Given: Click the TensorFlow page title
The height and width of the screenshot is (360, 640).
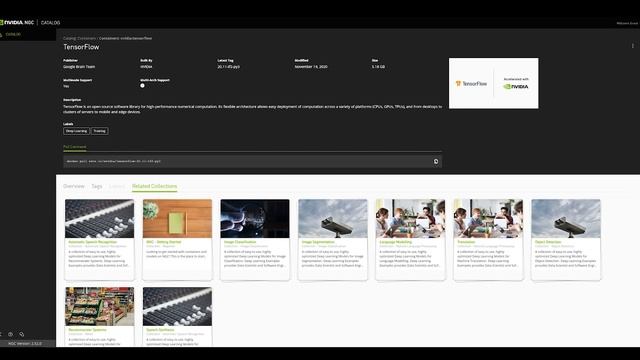Looking at the screenshot, I should 81,47.
